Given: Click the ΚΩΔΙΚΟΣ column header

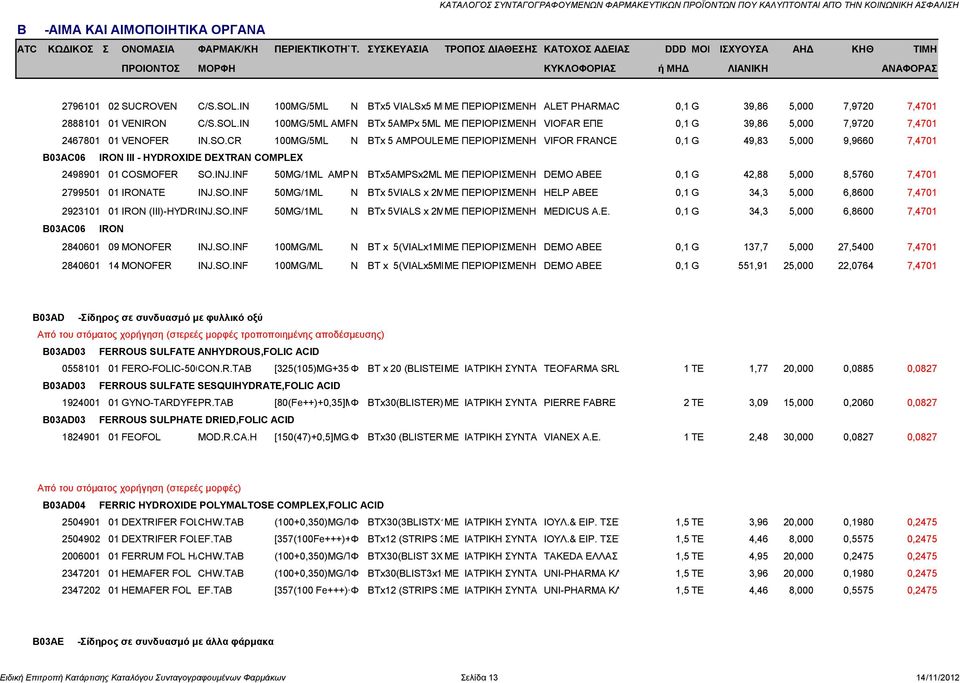Looking at the screenshot, I should click(70, 49).
